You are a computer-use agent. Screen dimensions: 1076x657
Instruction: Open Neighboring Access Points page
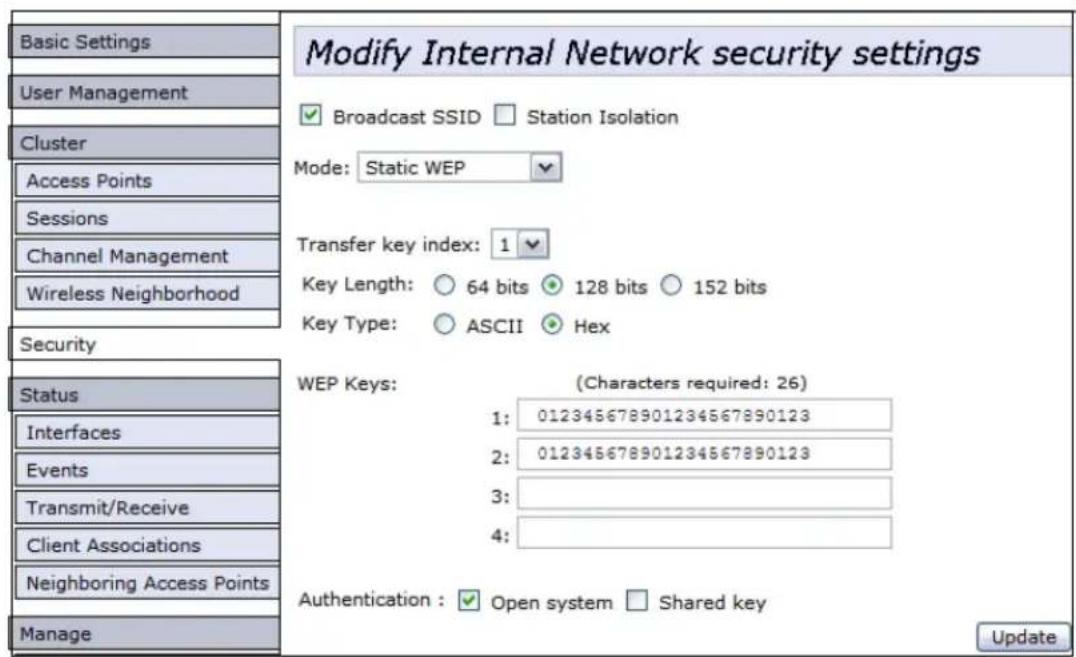point(148,584)
